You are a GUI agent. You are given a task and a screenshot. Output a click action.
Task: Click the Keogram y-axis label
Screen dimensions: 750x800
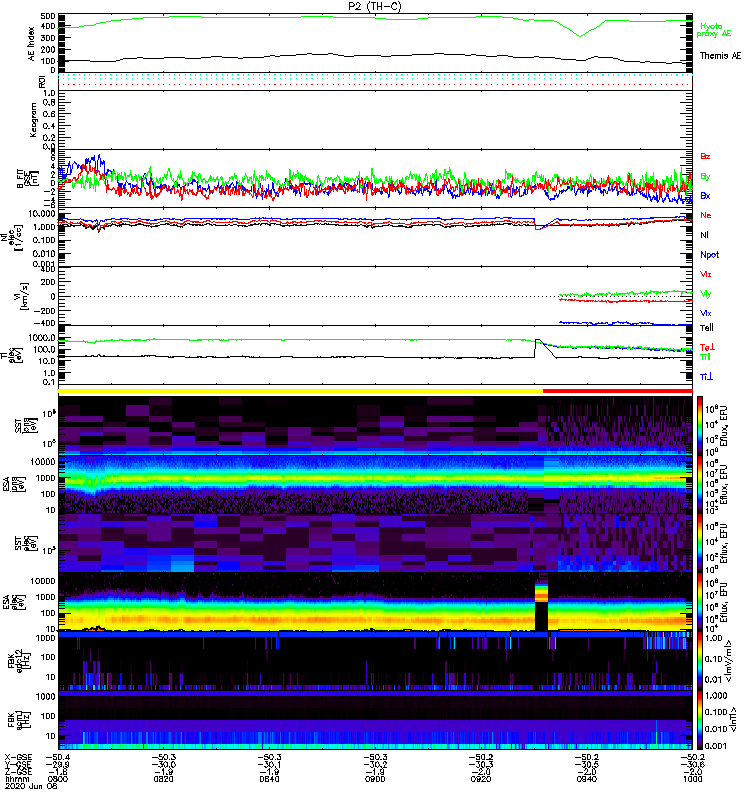(33, 120)
